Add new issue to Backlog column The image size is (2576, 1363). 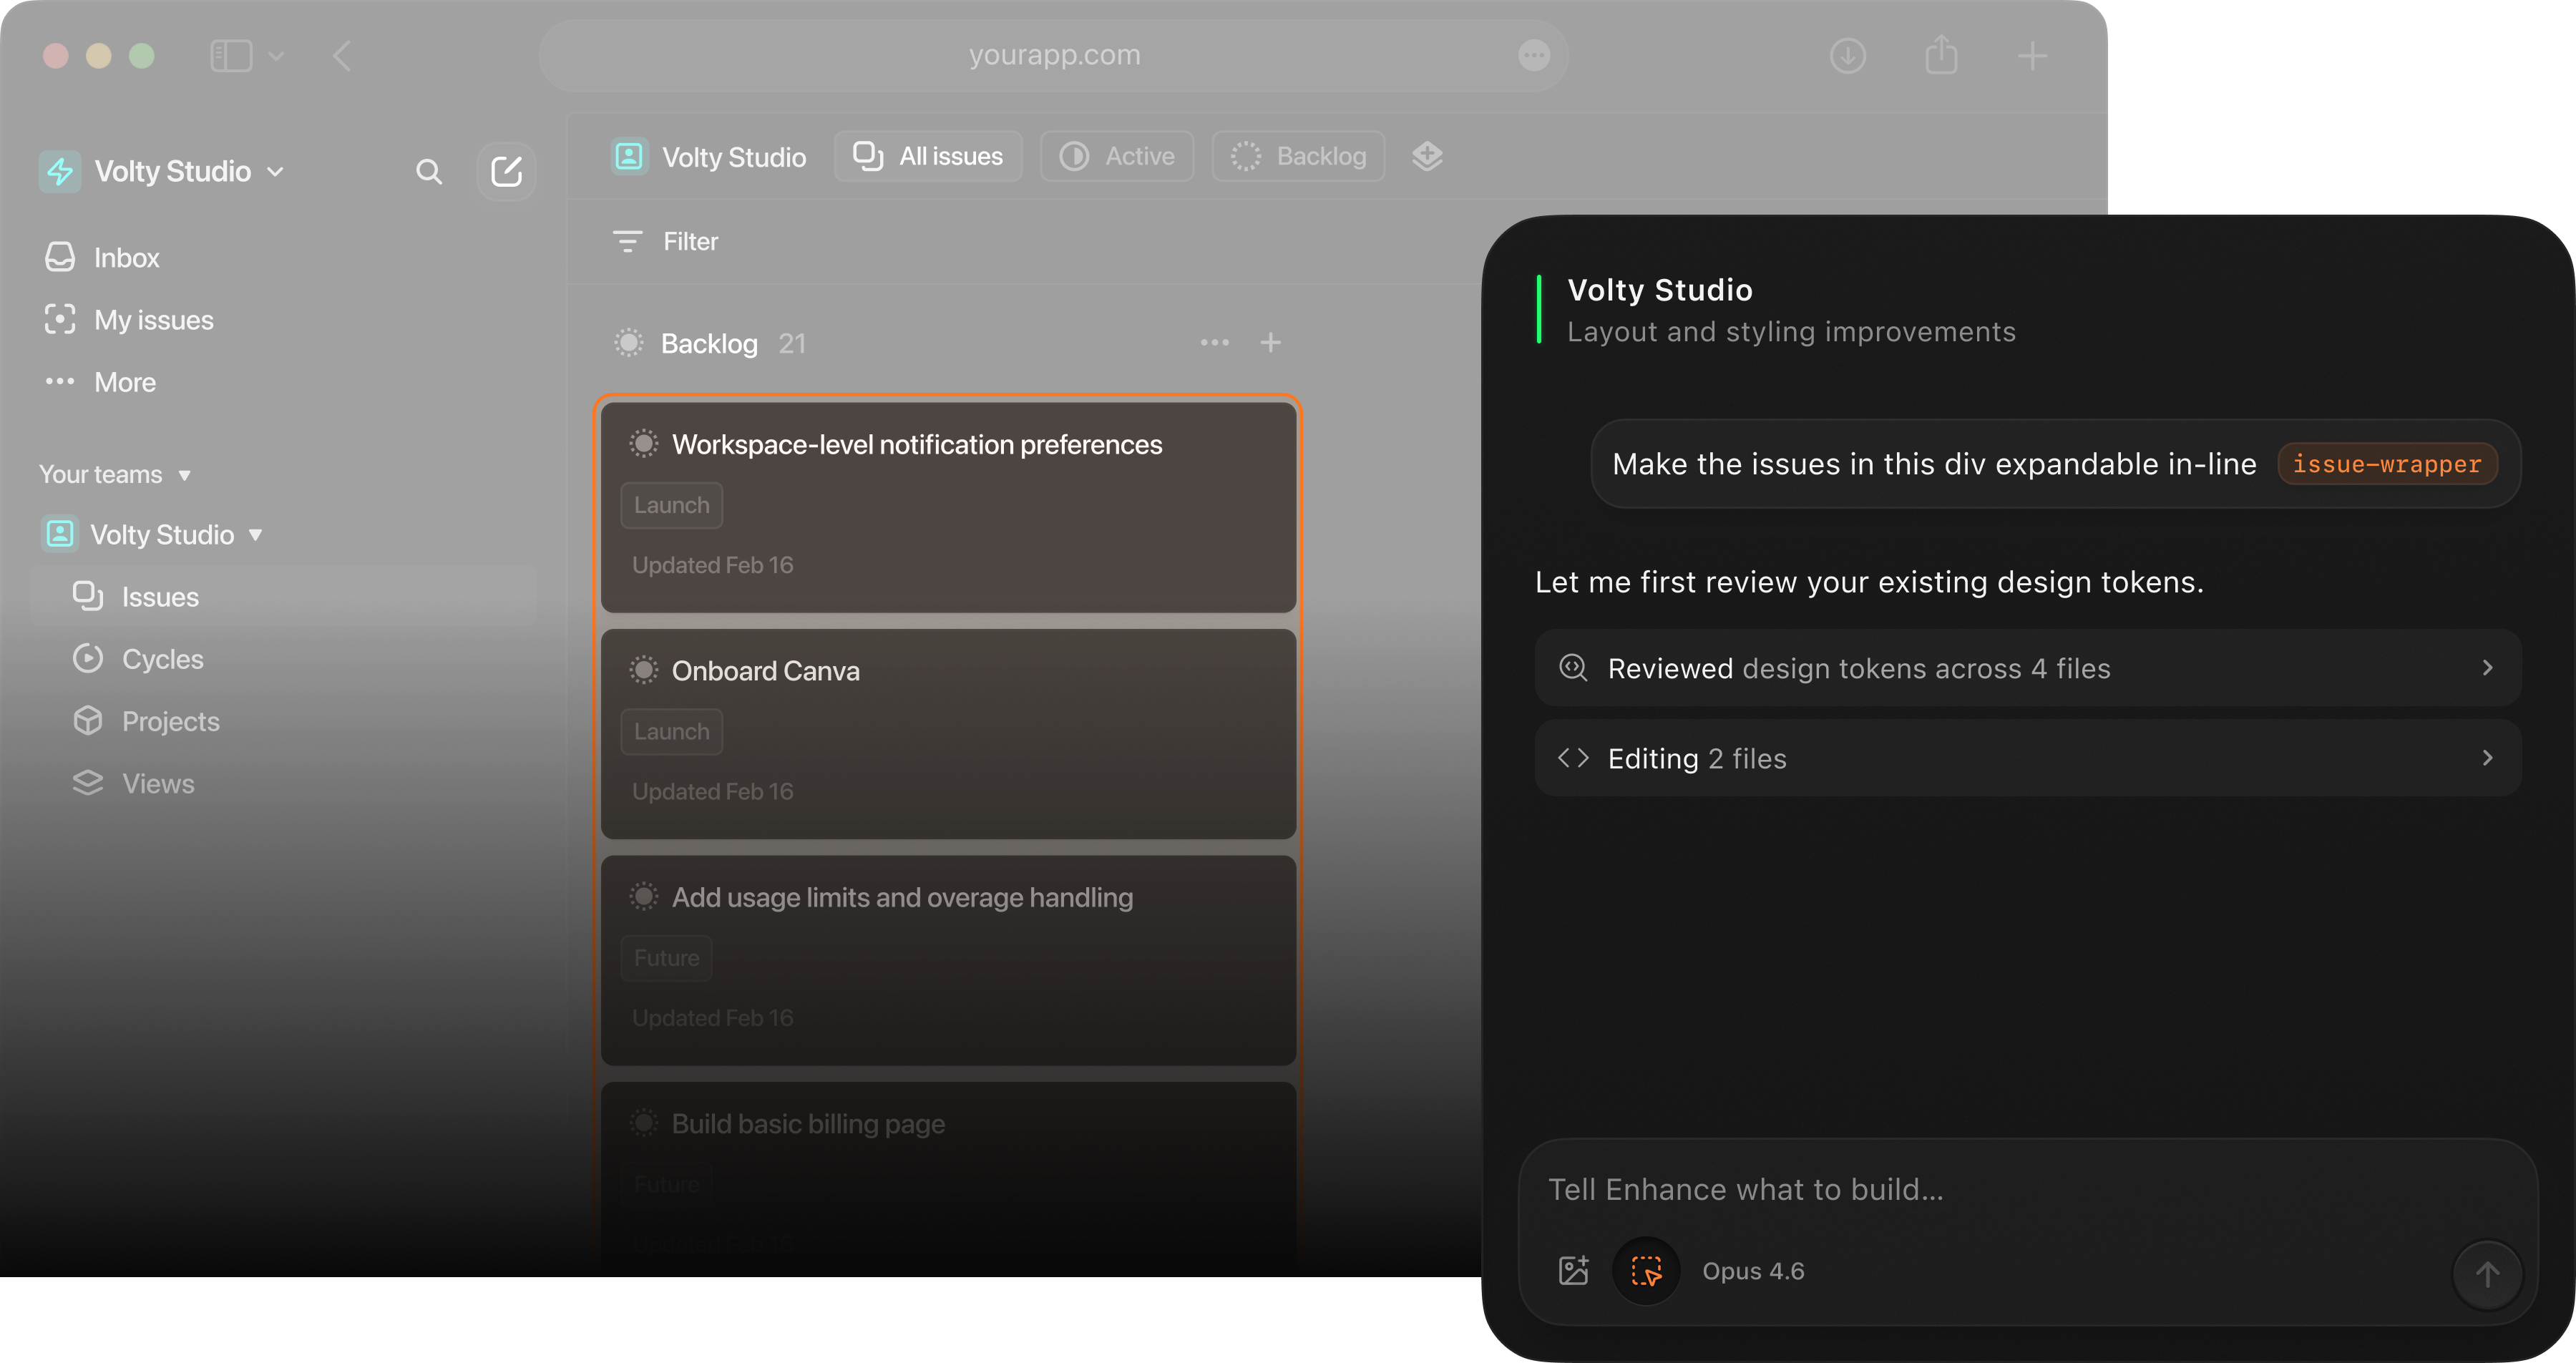tap(1270, 343)
